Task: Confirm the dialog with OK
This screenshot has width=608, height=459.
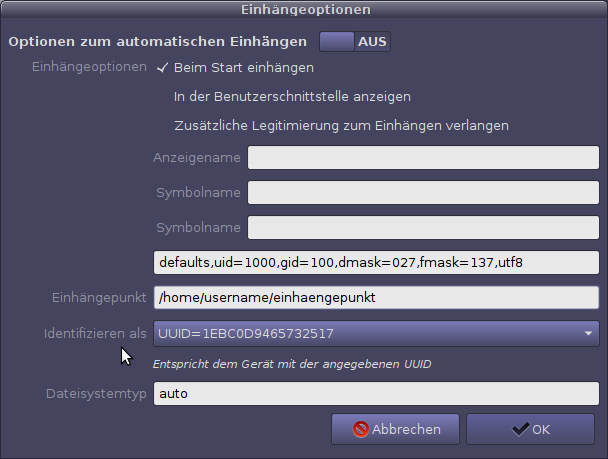Action: click(530, 429)
